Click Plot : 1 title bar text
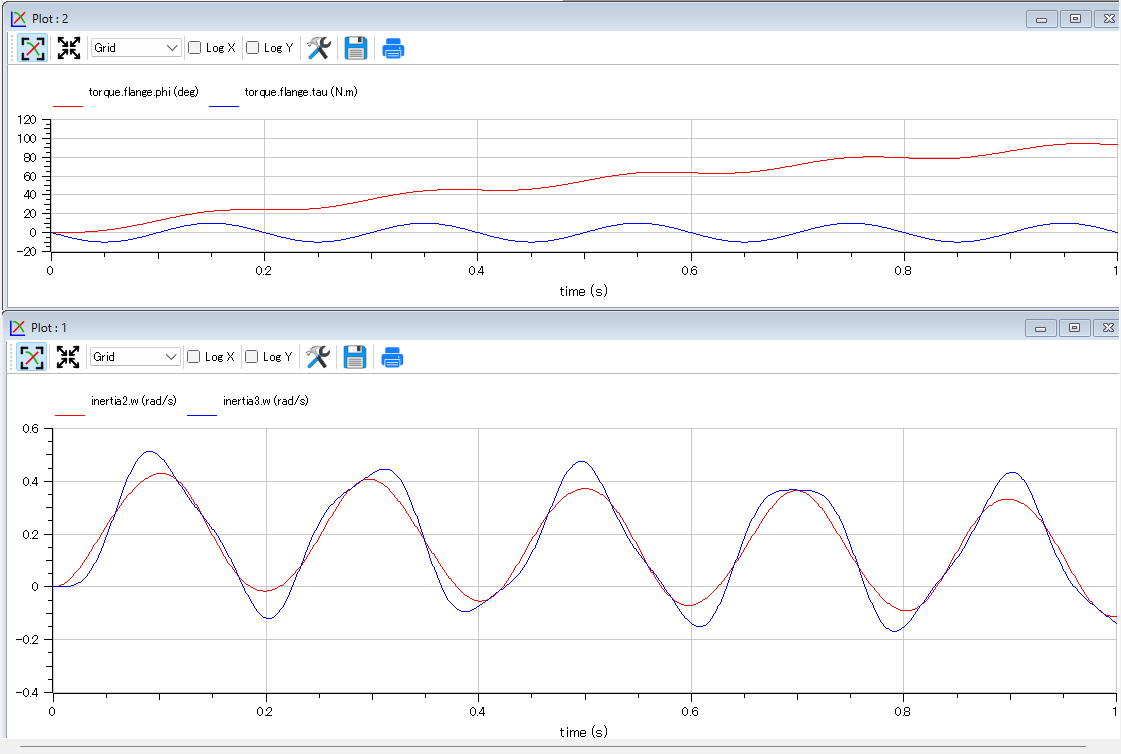 pyautogui.click(x=49, y=328)
